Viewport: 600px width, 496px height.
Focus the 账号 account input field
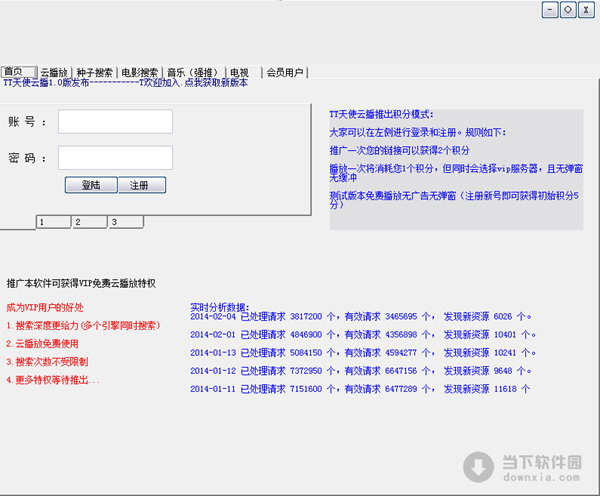coord(115,122)
